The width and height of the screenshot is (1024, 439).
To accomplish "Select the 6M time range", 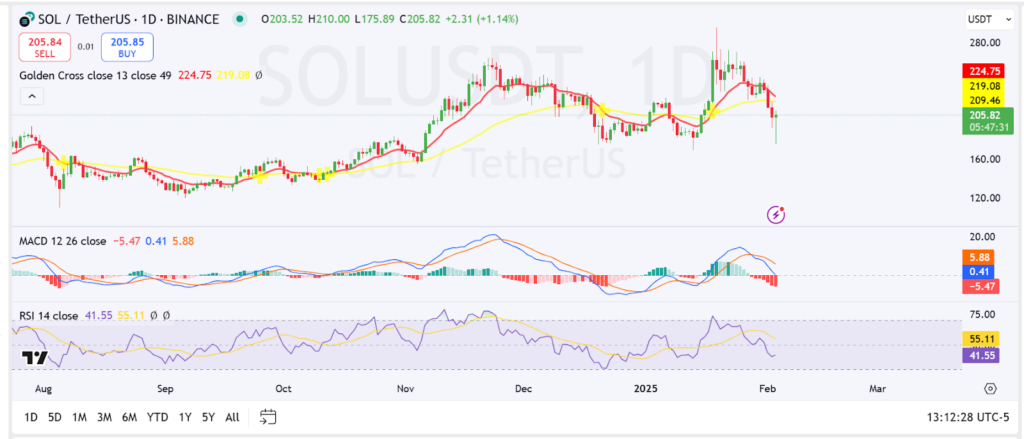I will coord(129,417).
